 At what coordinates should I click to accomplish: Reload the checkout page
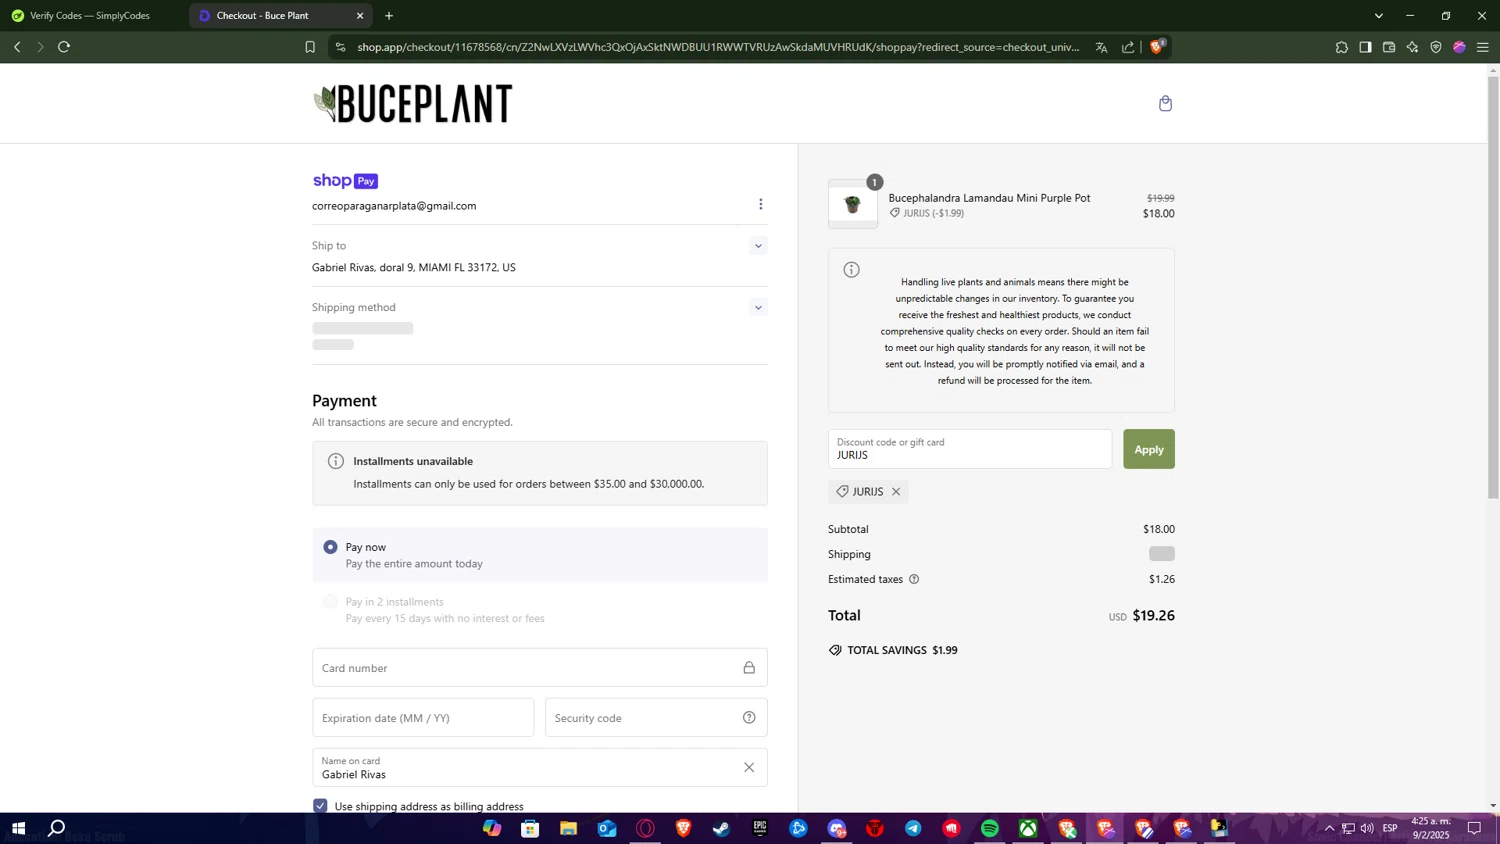click(x=64, y=47)
